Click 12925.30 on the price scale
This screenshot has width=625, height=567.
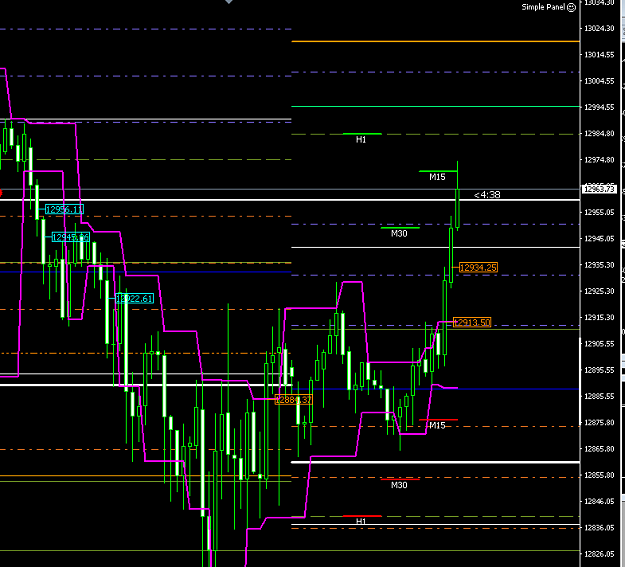coord(599,291)
